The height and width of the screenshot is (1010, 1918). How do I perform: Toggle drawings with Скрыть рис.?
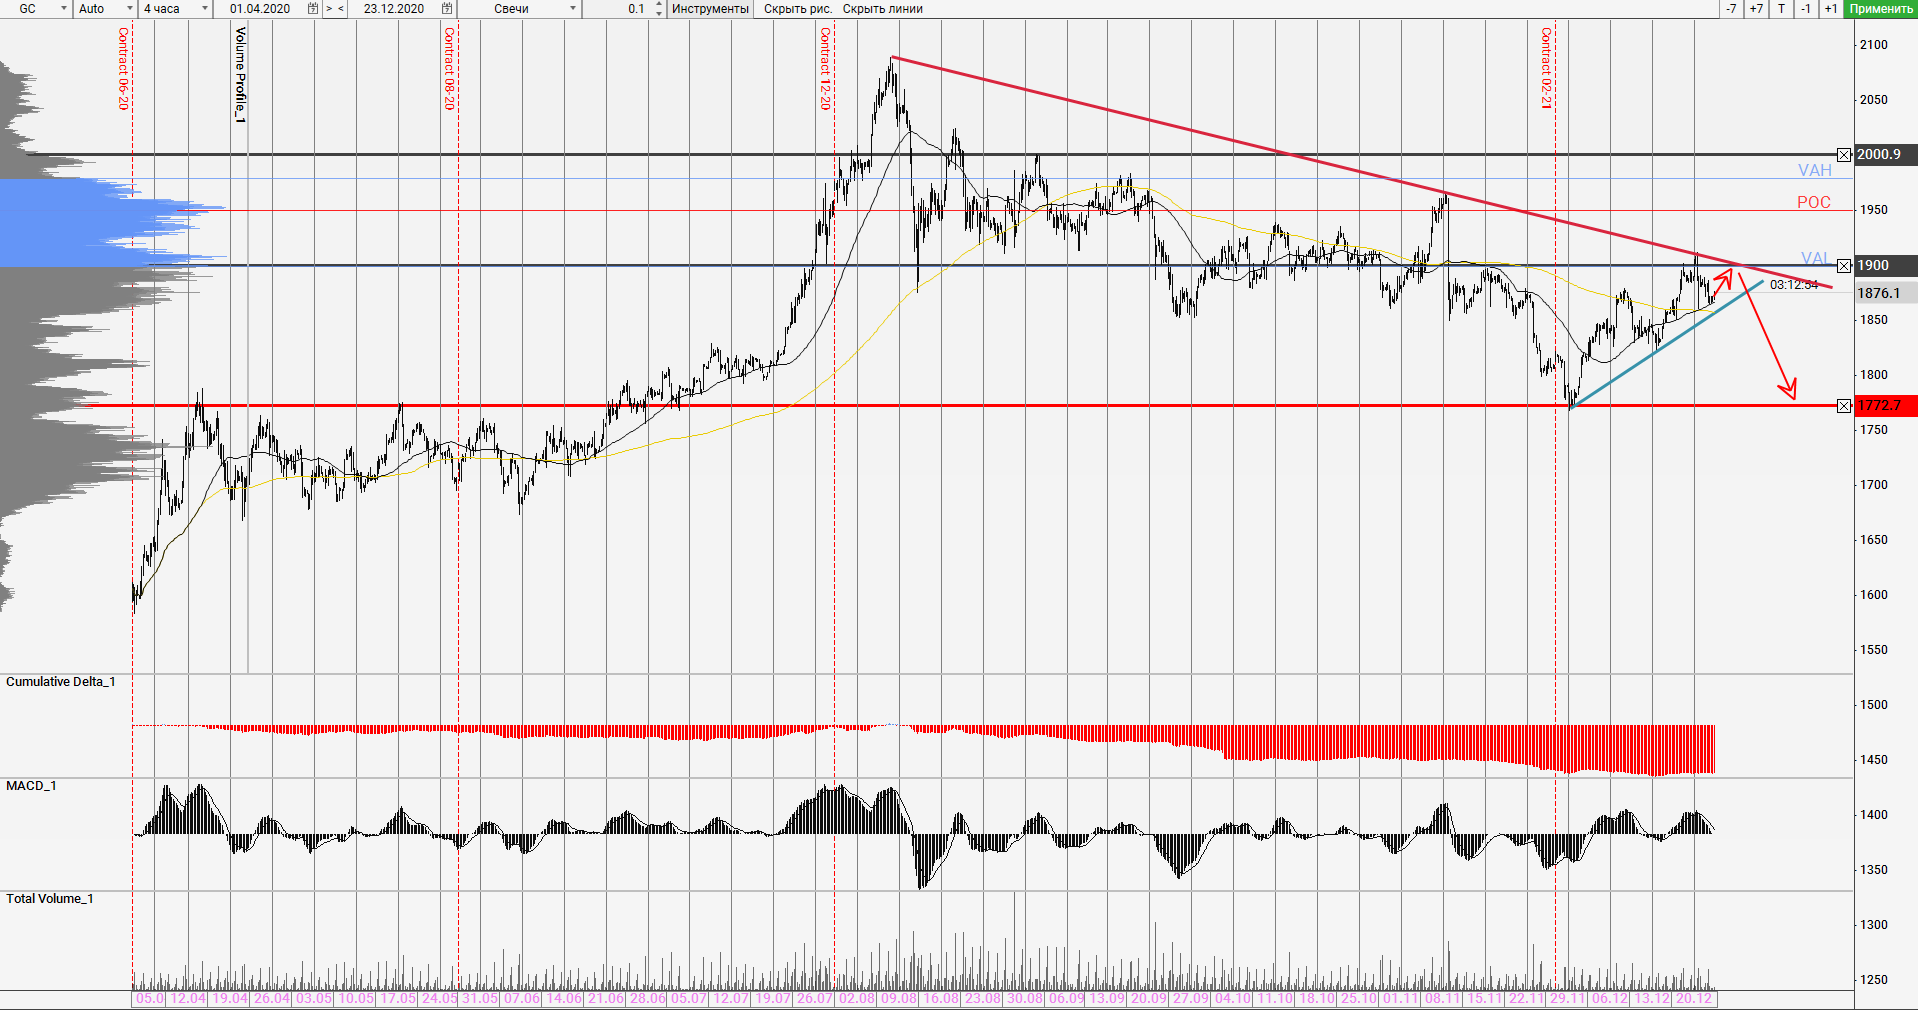click(x=797, y=9)
